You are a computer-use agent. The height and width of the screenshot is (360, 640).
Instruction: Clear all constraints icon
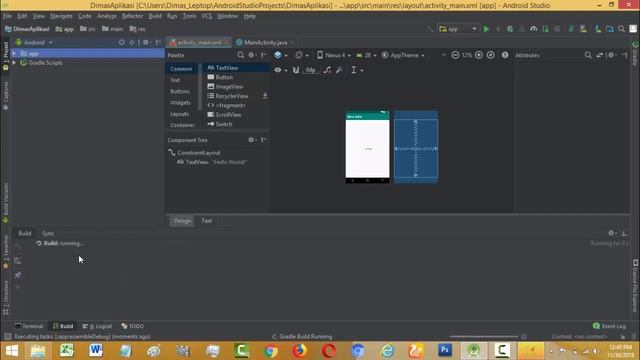pos(327,70)
